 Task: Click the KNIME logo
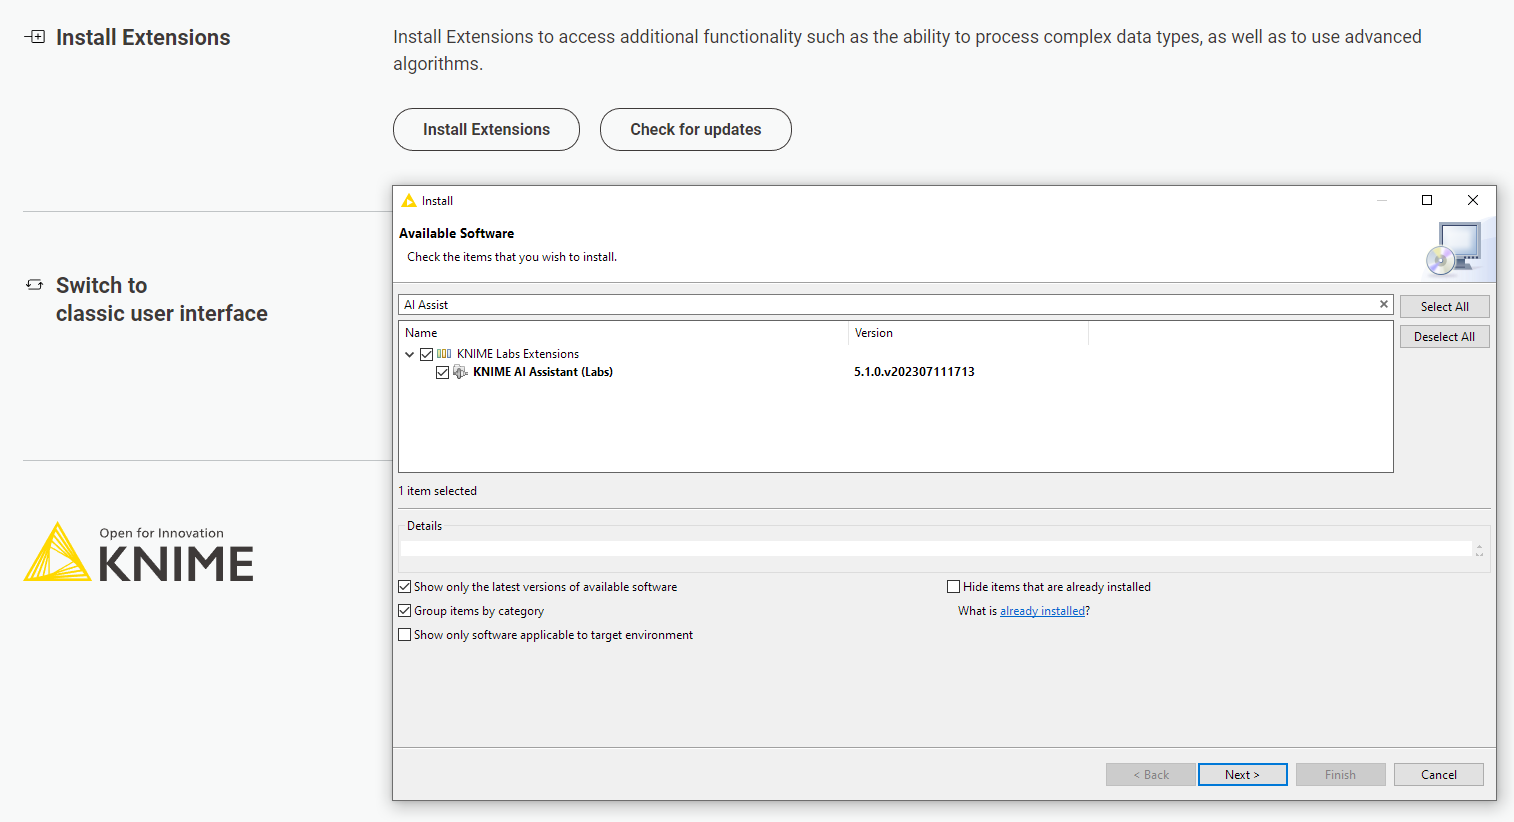139,552
